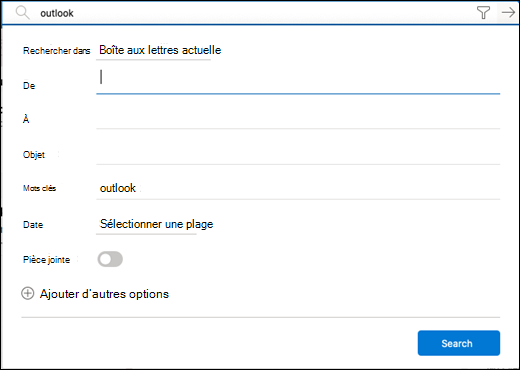The width and height of the screenshot is (520, 370).
Task: Focus the De sender input field
Action: (x=298, y=81)
